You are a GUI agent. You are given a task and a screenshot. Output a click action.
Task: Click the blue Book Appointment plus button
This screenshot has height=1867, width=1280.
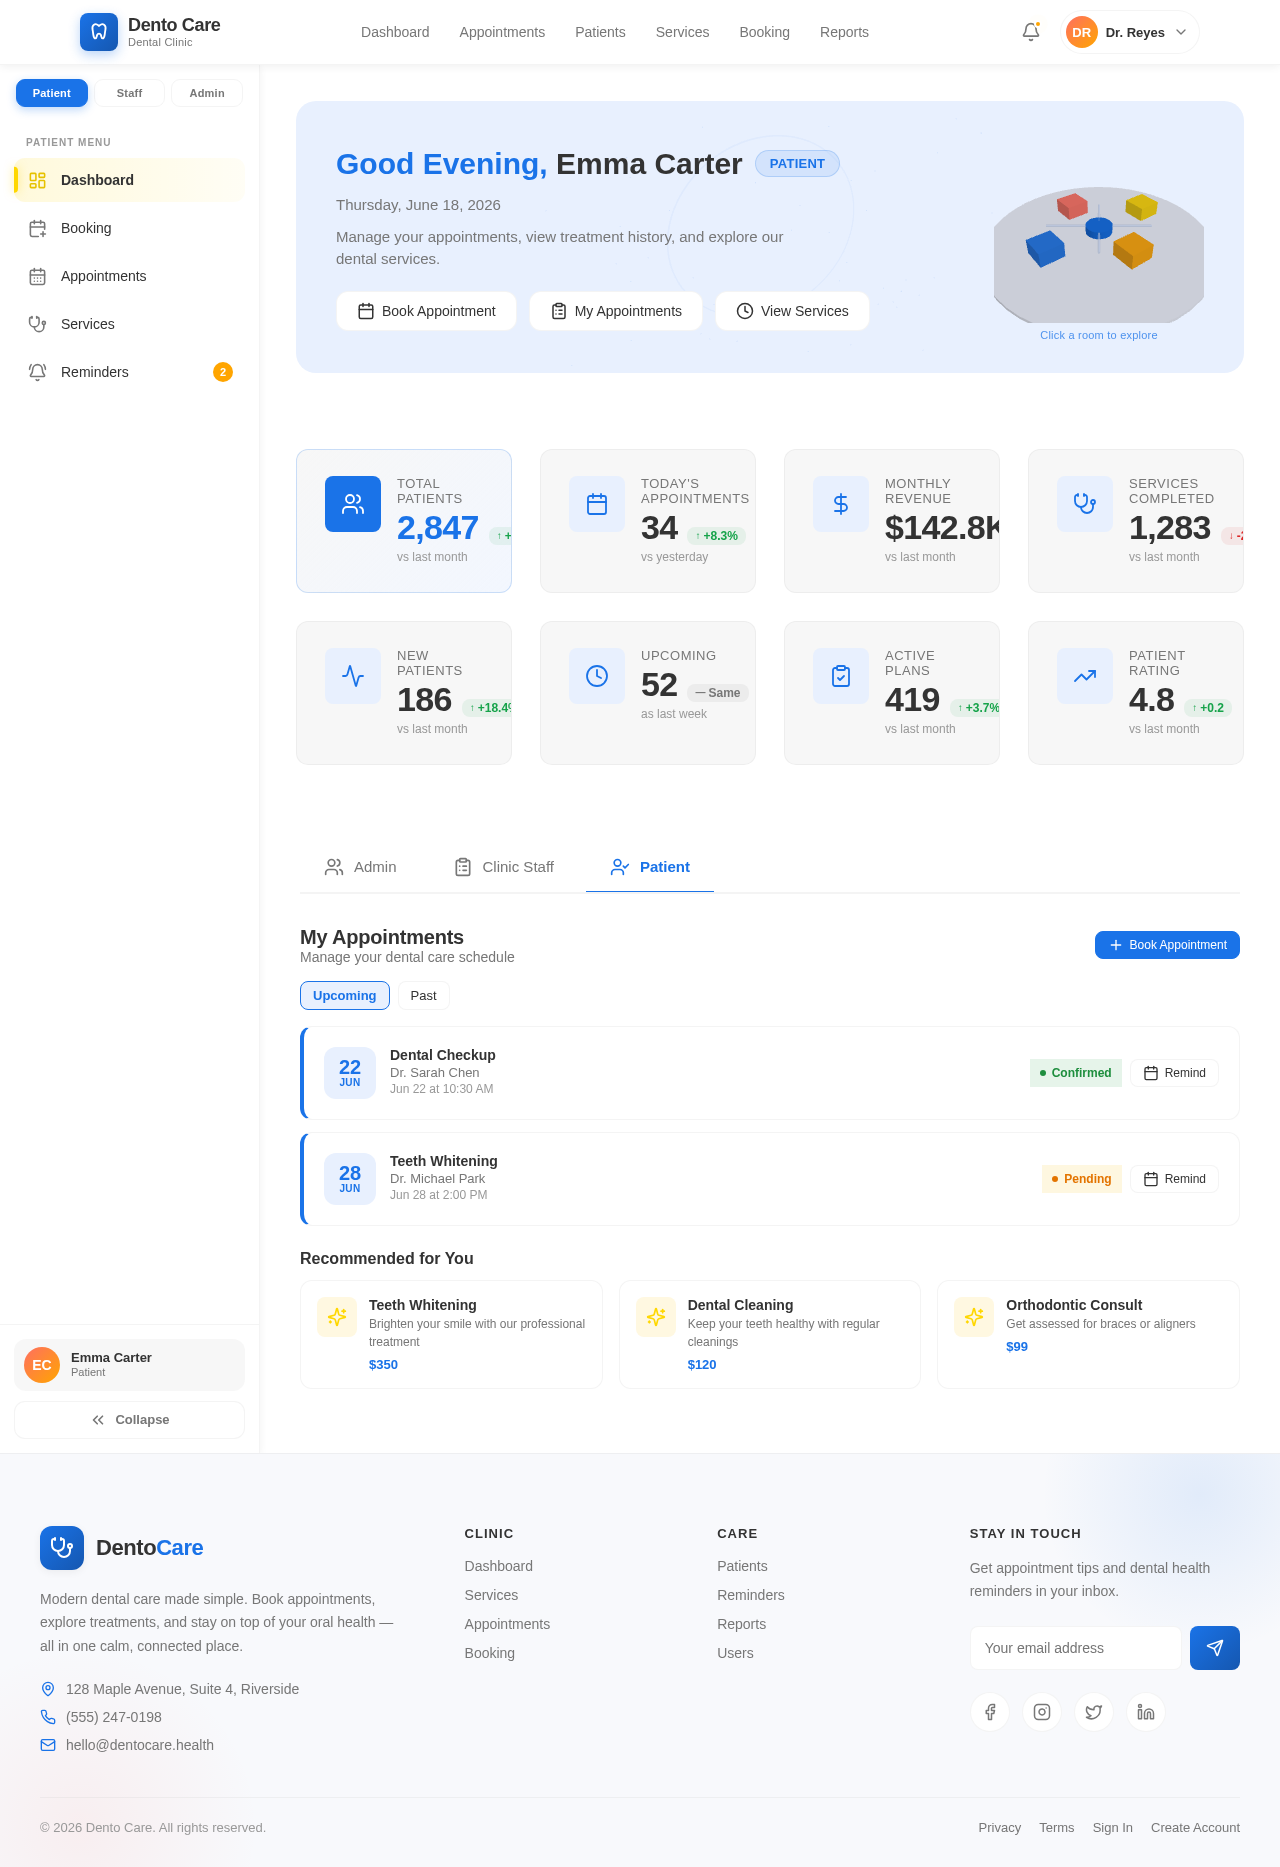[1167, 945]
